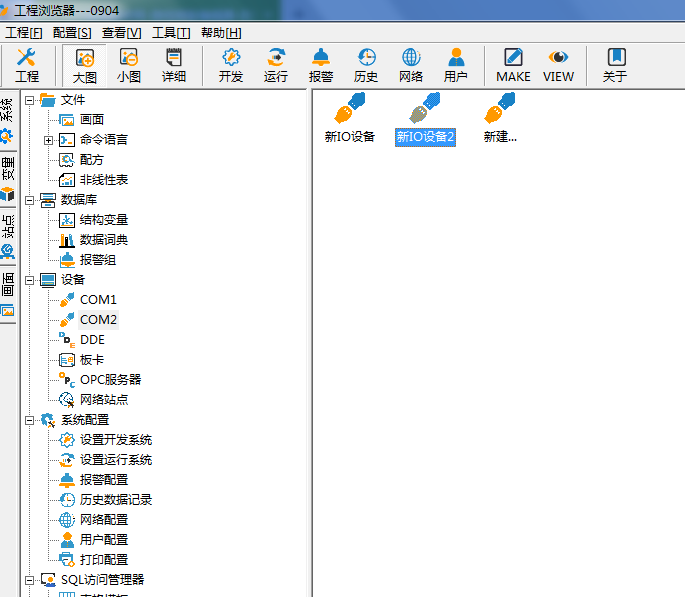
Task: Select 非线性表 tree node
Action: 104,180
